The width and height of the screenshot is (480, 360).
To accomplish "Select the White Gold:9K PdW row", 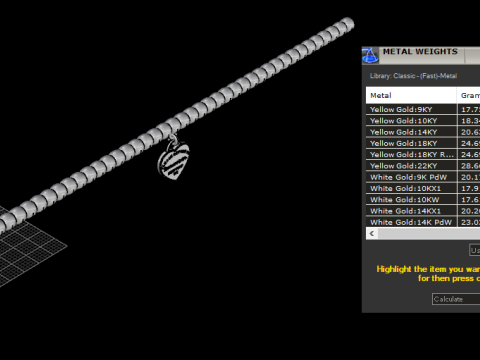I will tap(423, 177).
